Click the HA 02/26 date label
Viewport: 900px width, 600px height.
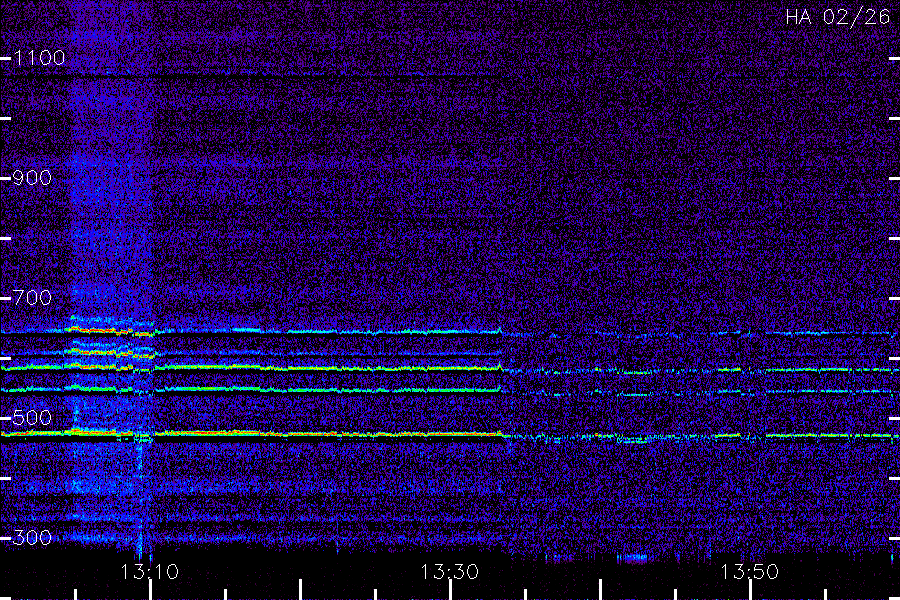point(838,17)
